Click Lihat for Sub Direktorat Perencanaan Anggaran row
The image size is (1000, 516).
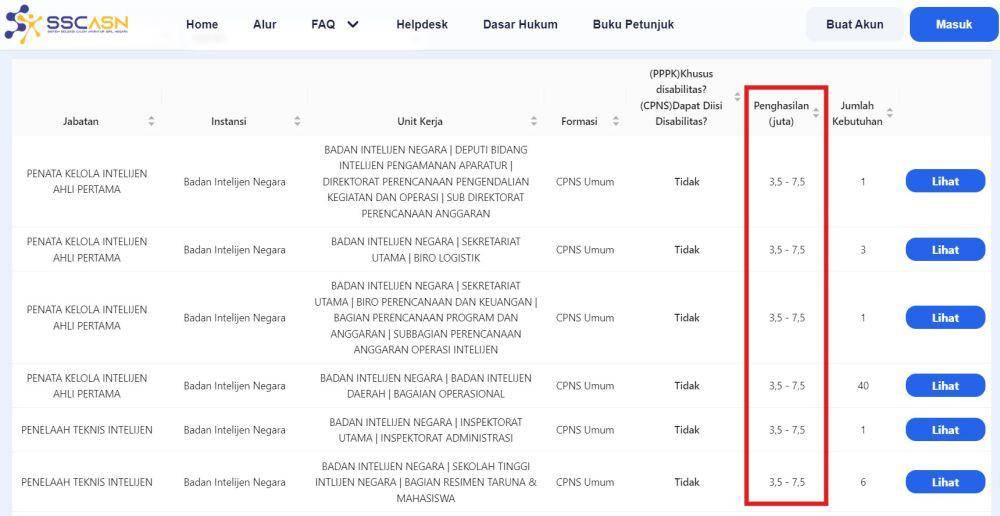[x=945, y=181]
